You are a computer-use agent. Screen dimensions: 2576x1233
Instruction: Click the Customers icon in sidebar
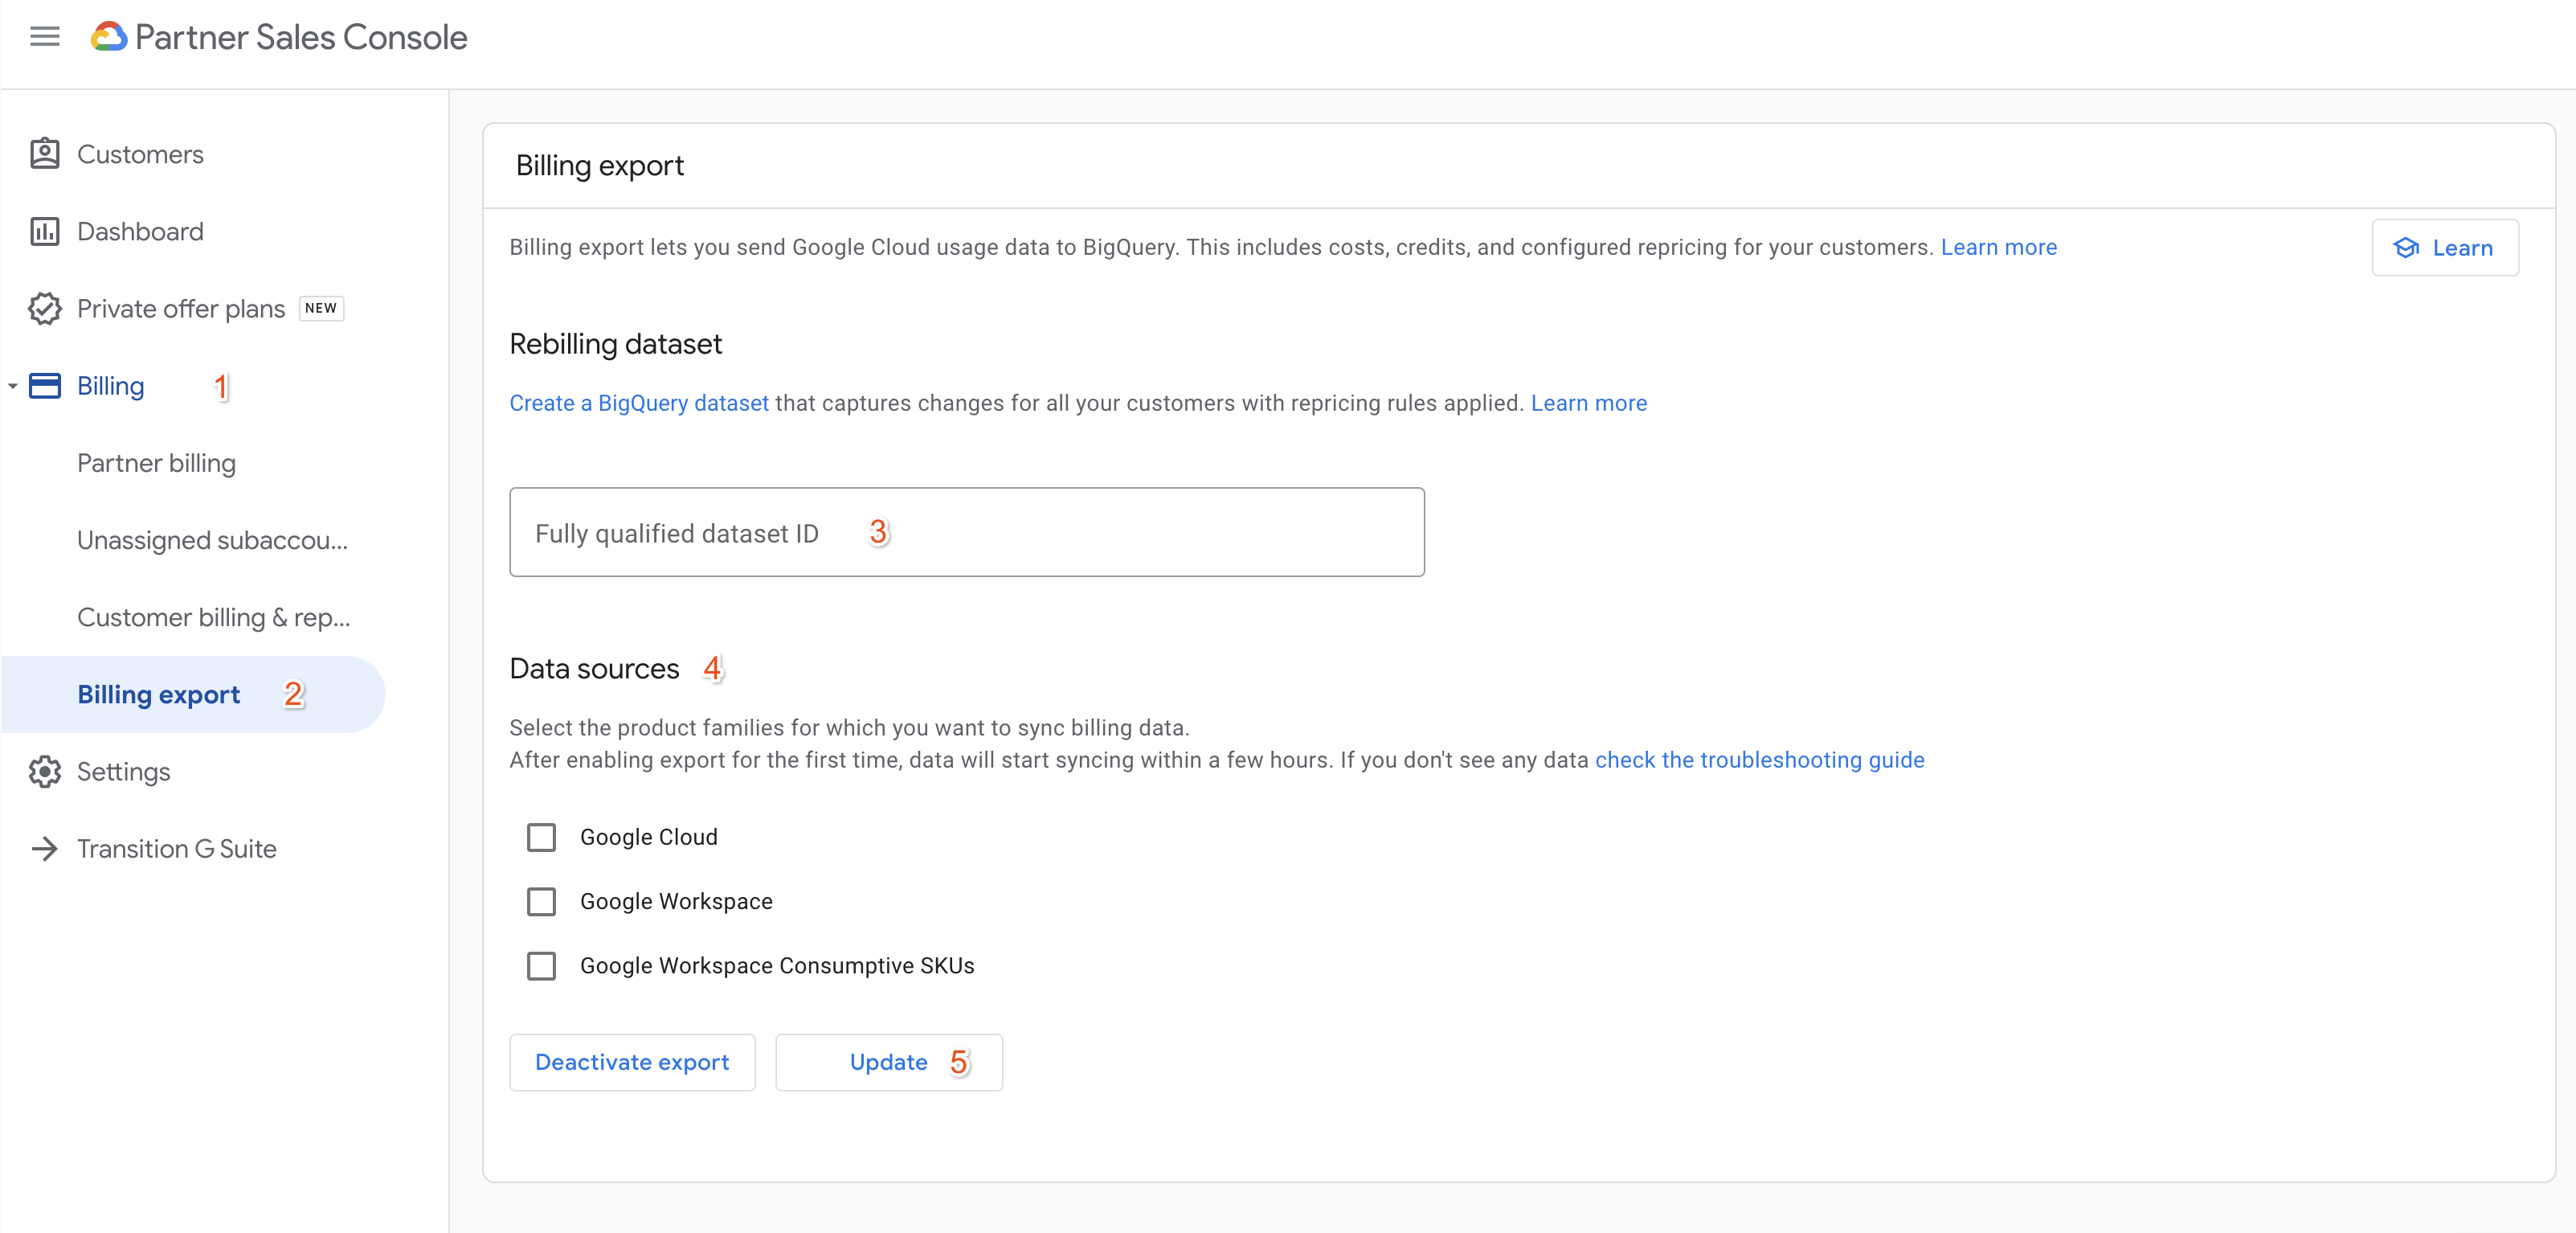44,153
